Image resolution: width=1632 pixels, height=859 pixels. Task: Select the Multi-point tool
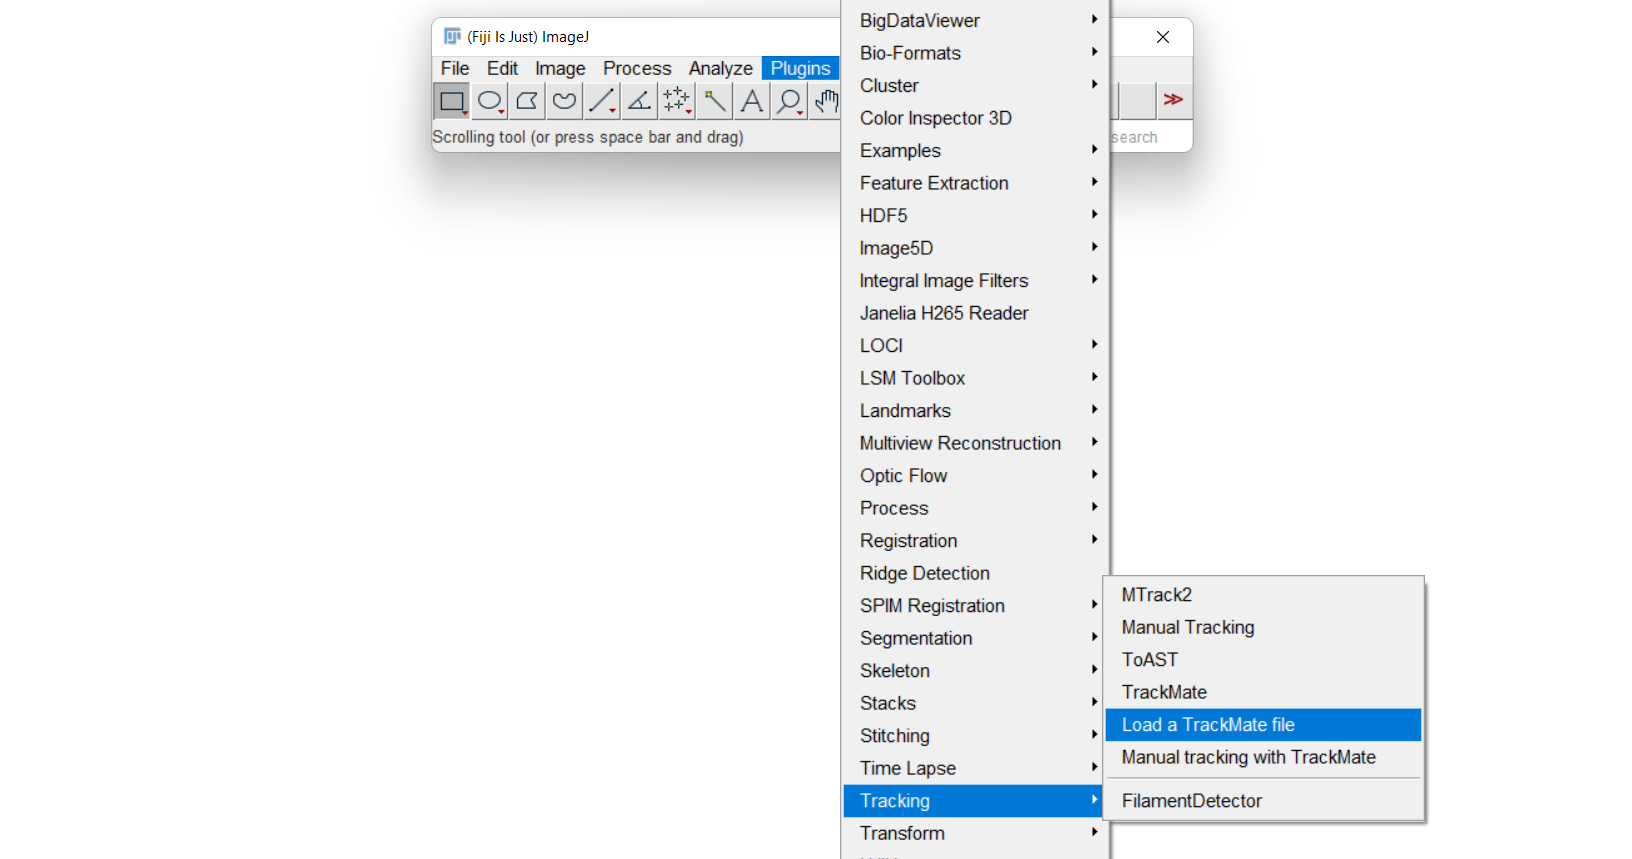pyautogui.click(x=677, y=101)
